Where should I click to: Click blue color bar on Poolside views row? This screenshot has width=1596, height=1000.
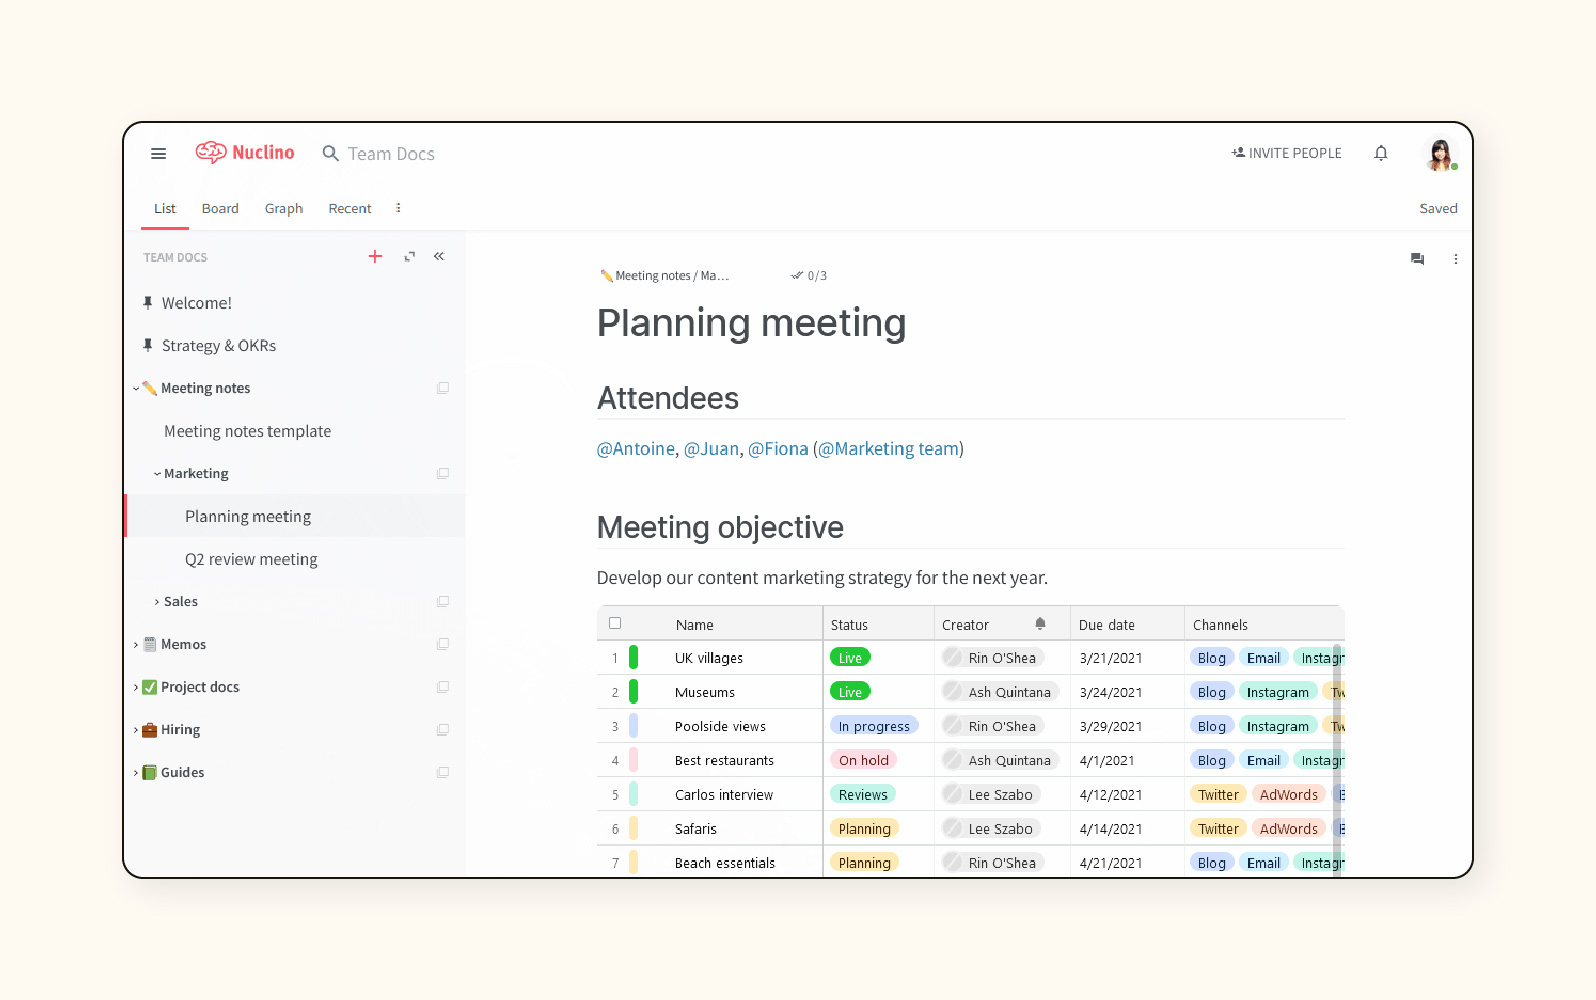[634, 726]
